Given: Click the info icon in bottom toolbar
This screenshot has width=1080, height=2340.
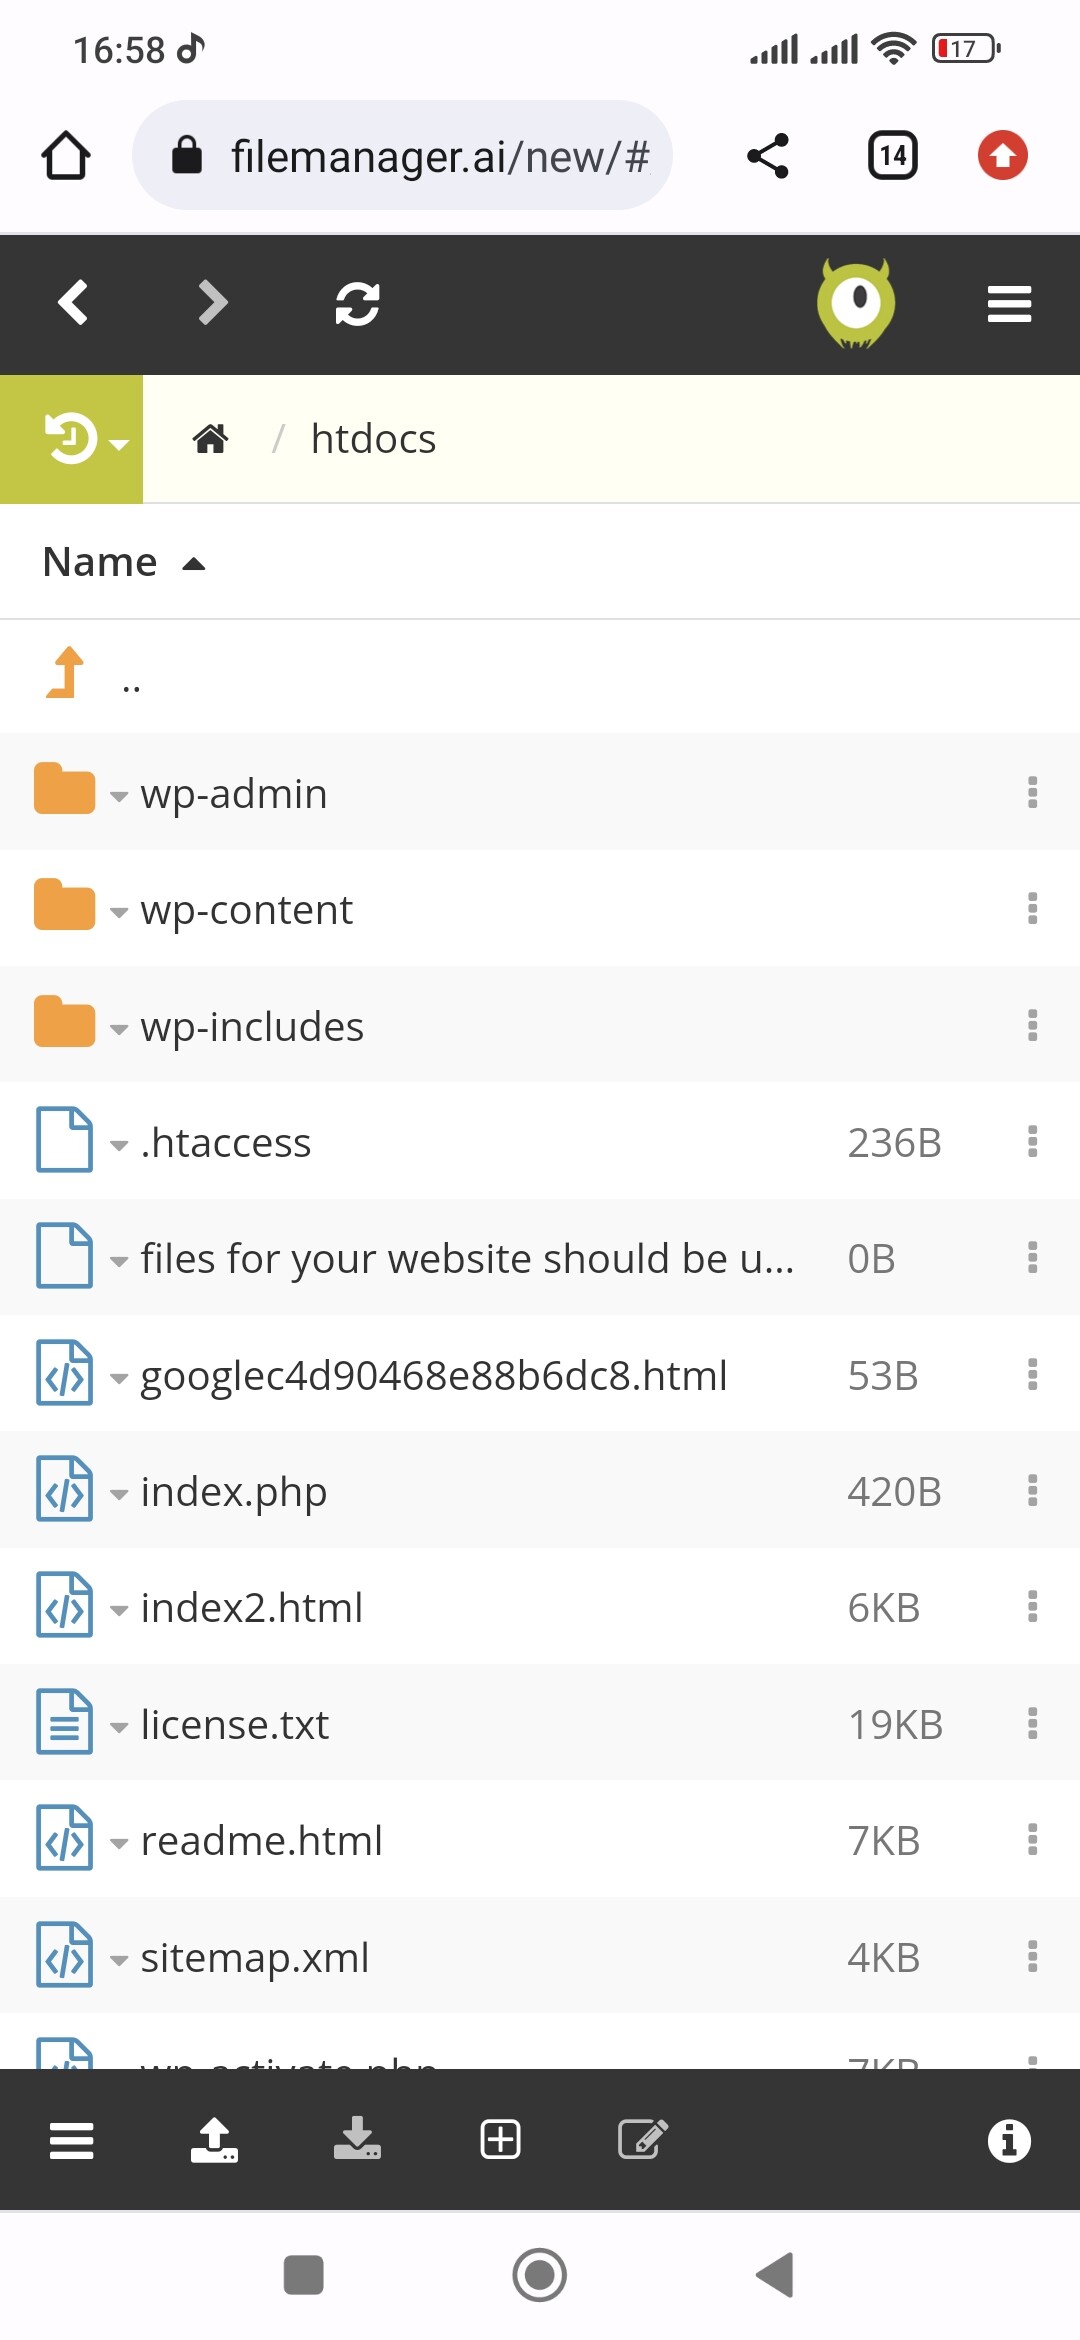Looking at the screenshot, I should [1009, 2141].
